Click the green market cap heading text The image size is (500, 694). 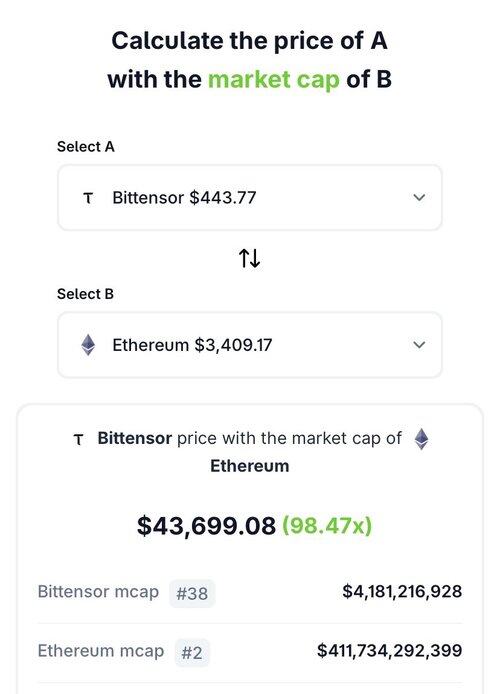point(274,80)
